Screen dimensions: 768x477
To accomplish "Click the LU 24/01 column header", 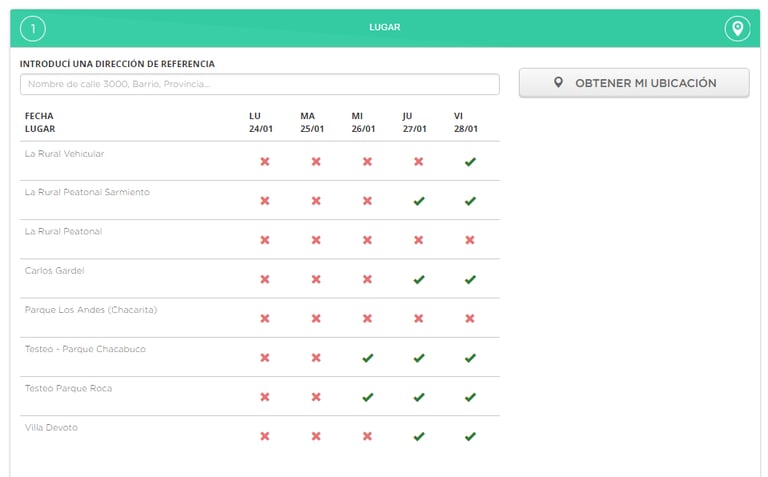I will tap(259, 122).
